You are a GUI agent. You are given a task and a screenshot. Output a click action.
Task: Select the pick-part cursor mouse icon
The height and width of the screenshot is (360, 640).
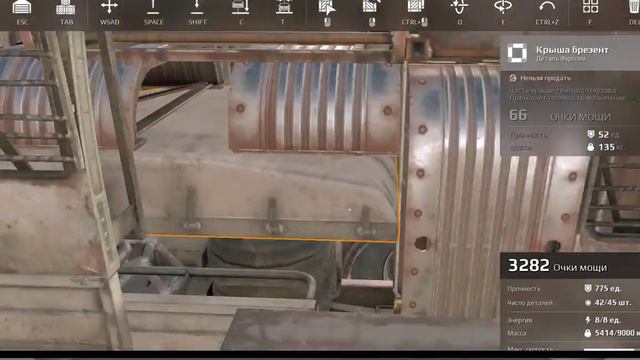(x=327, y=8)
